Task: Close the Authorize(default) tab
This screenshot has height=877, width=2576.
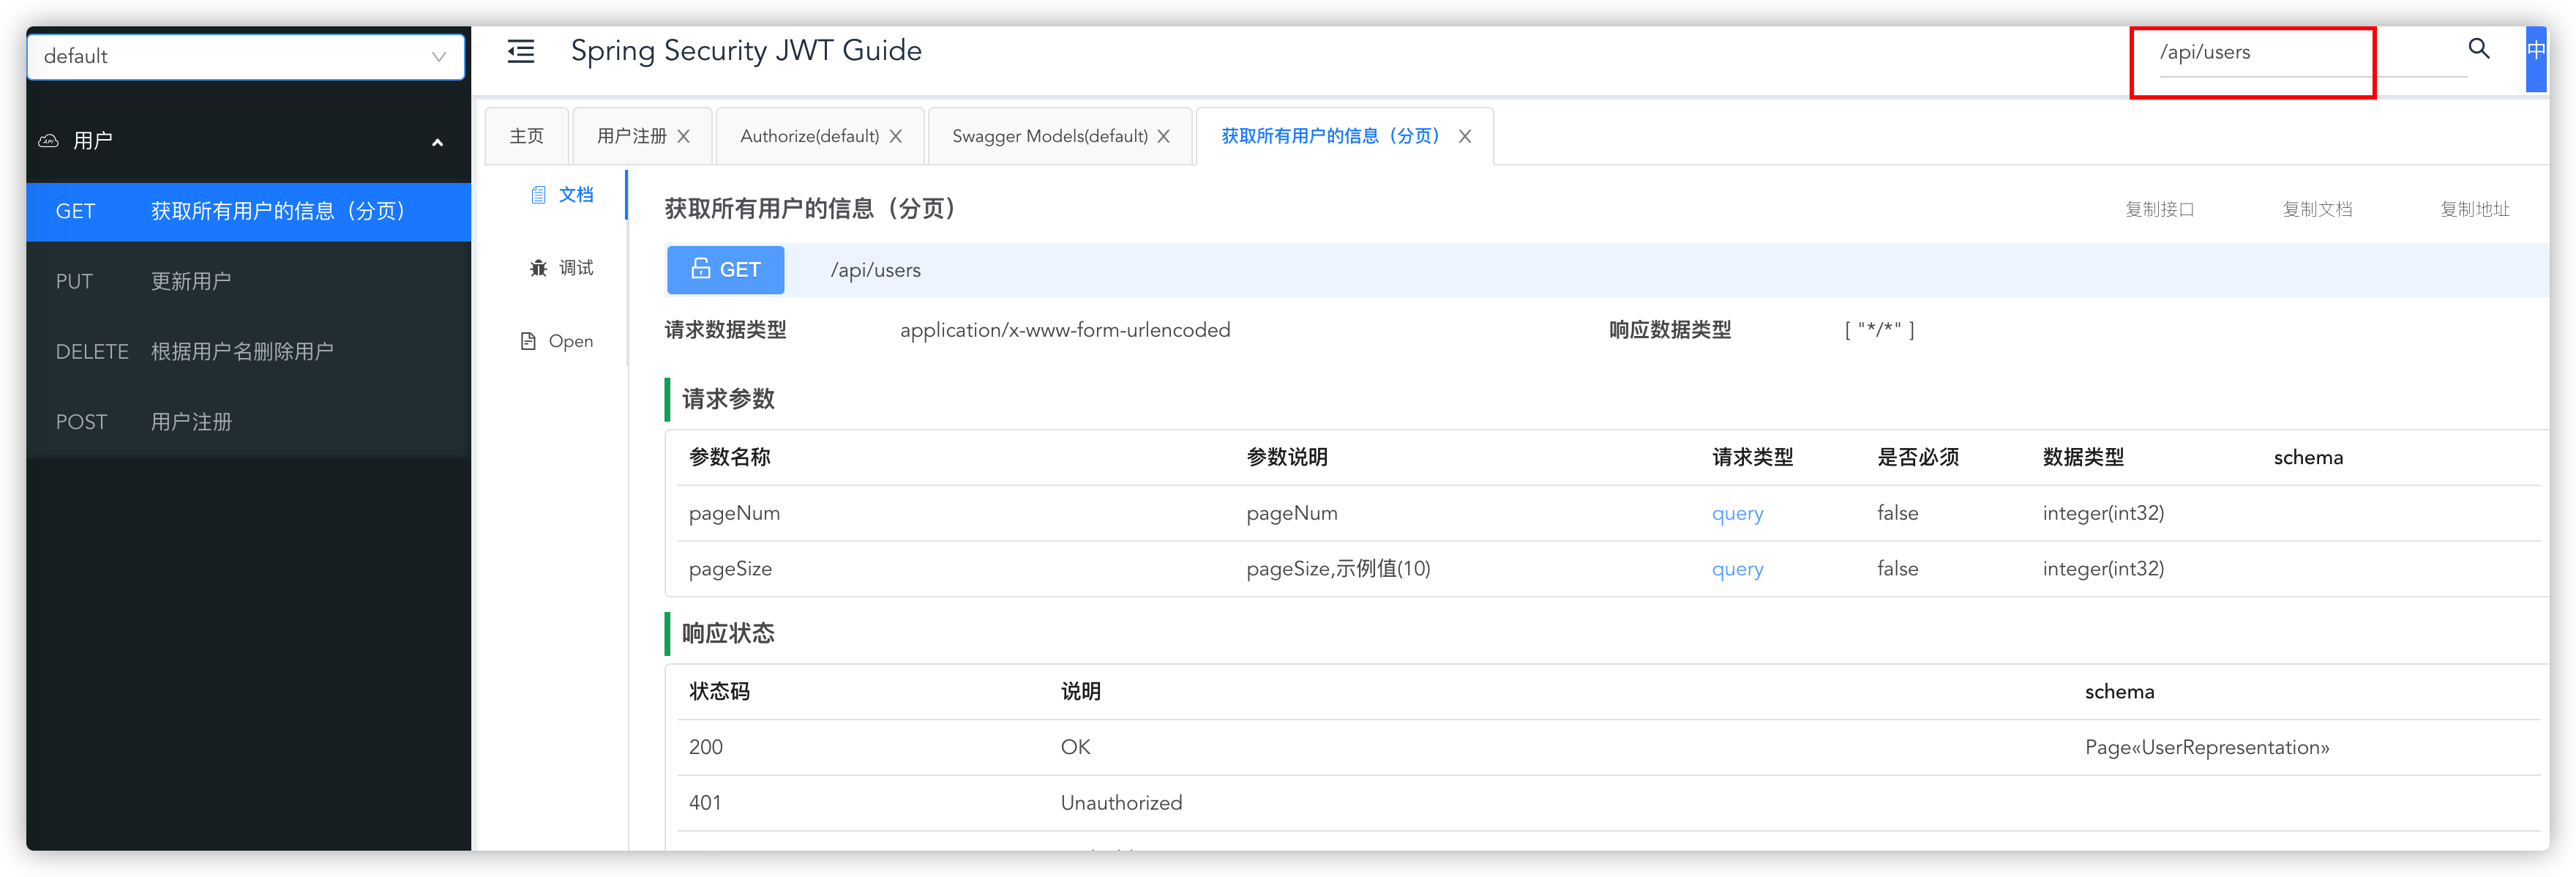Action: click(x=896, y=137)
